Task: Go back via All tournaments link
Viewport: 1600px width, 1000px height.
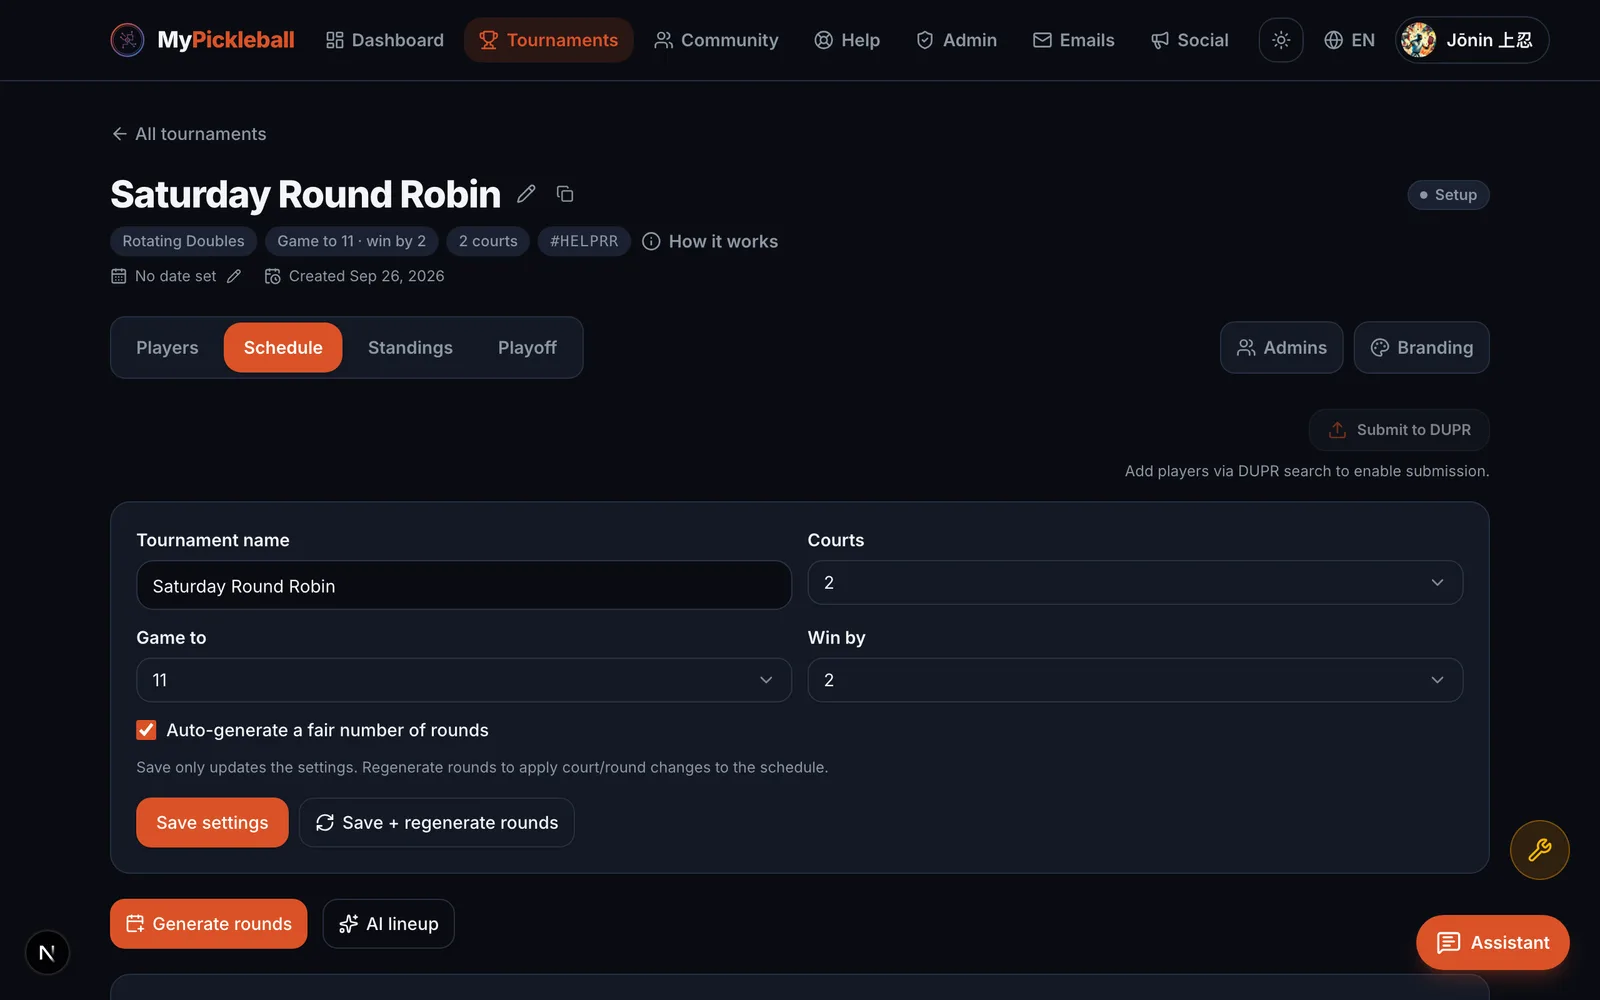Action: pyautogui.click(x=189, y=134)
